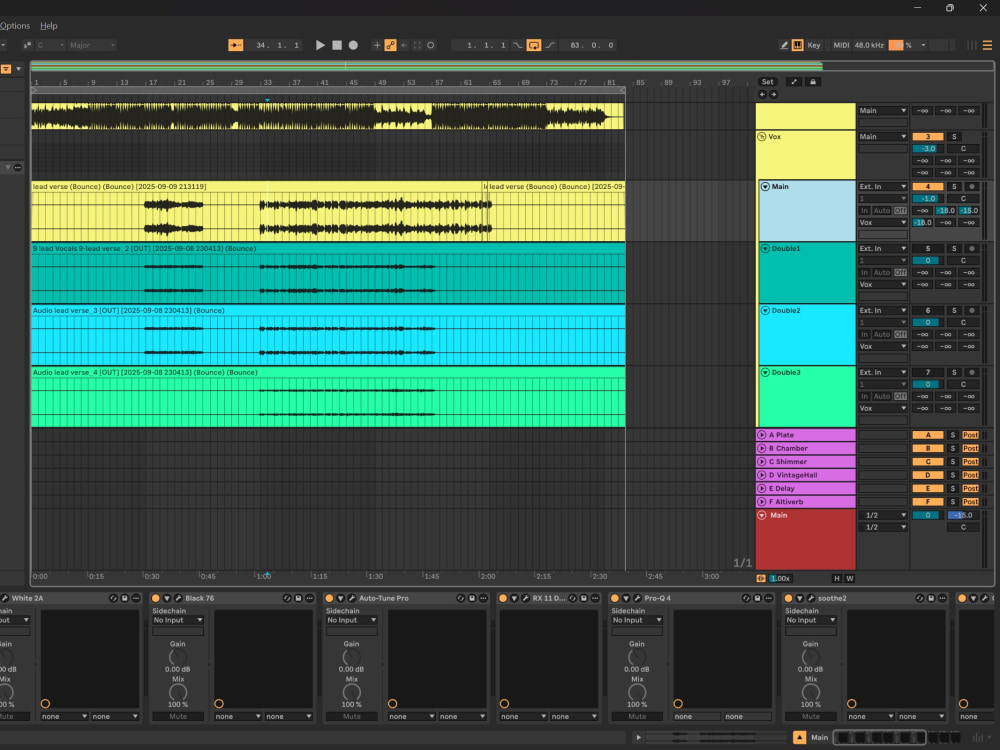Arm the Arrangement Record button
The height and width of the screenshot is (750, 1000).
tap(353, 45)
